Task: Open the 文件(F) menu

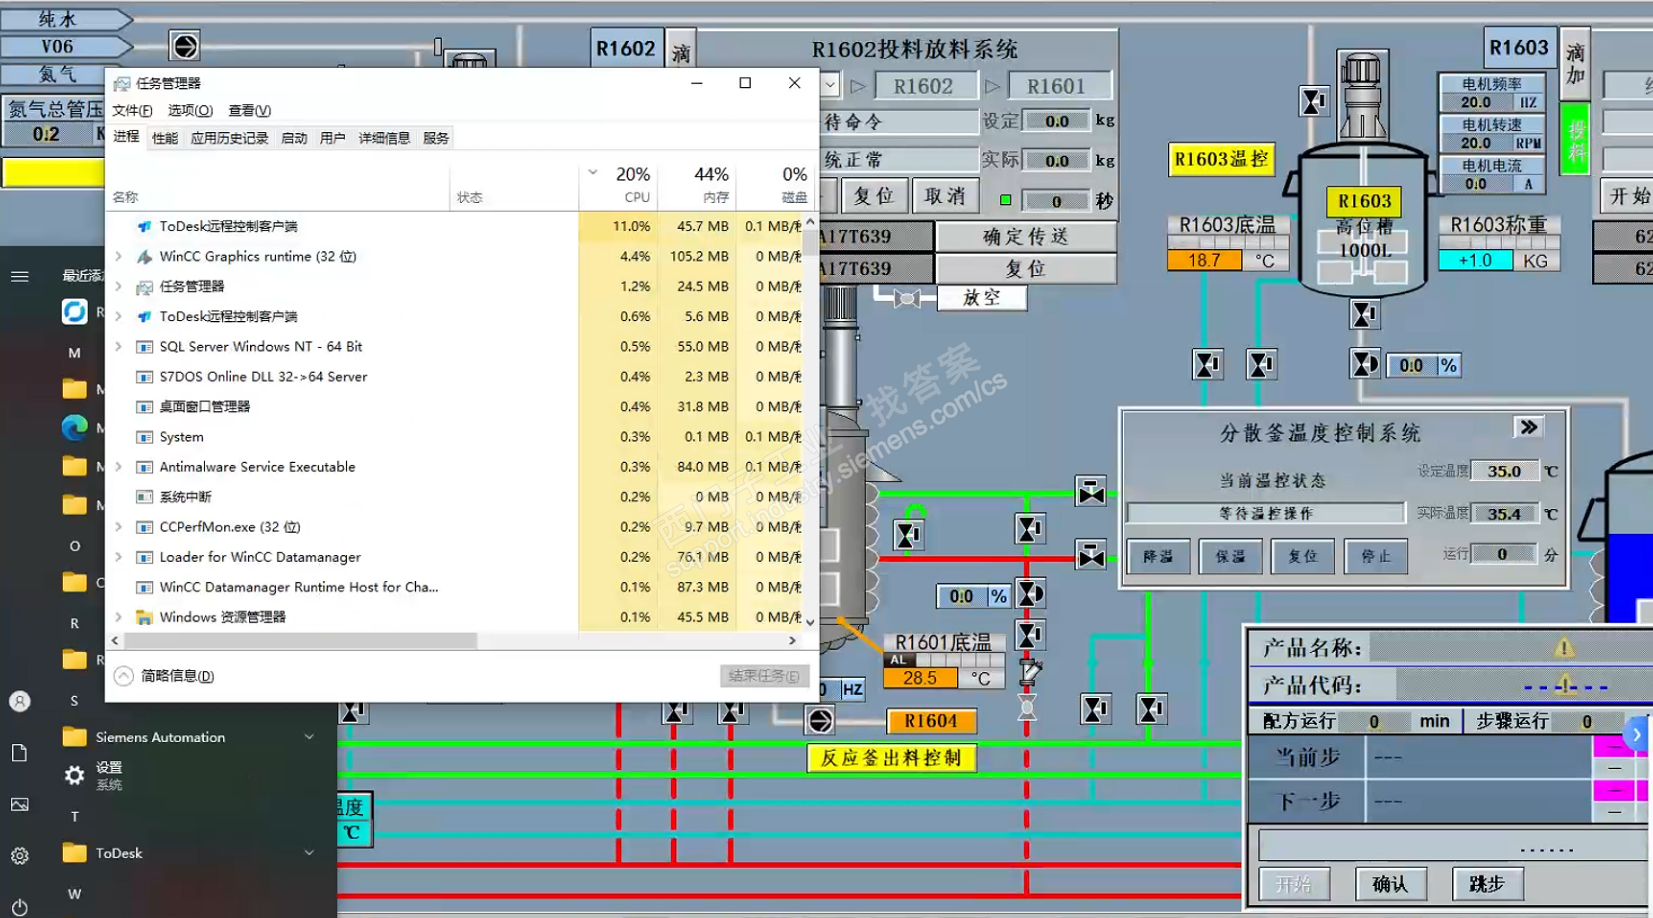Action: (x=132, y=110)
